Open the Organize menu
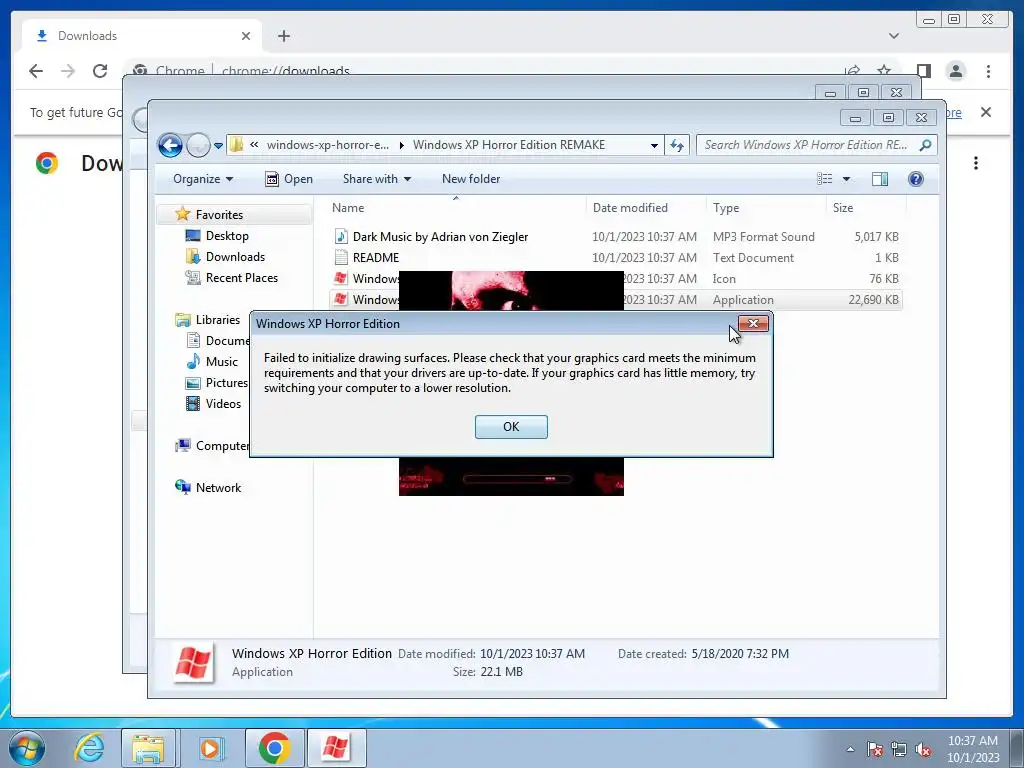Image resolution: width=1024 pixels, height=768 pixels. [x=202, y=179]
